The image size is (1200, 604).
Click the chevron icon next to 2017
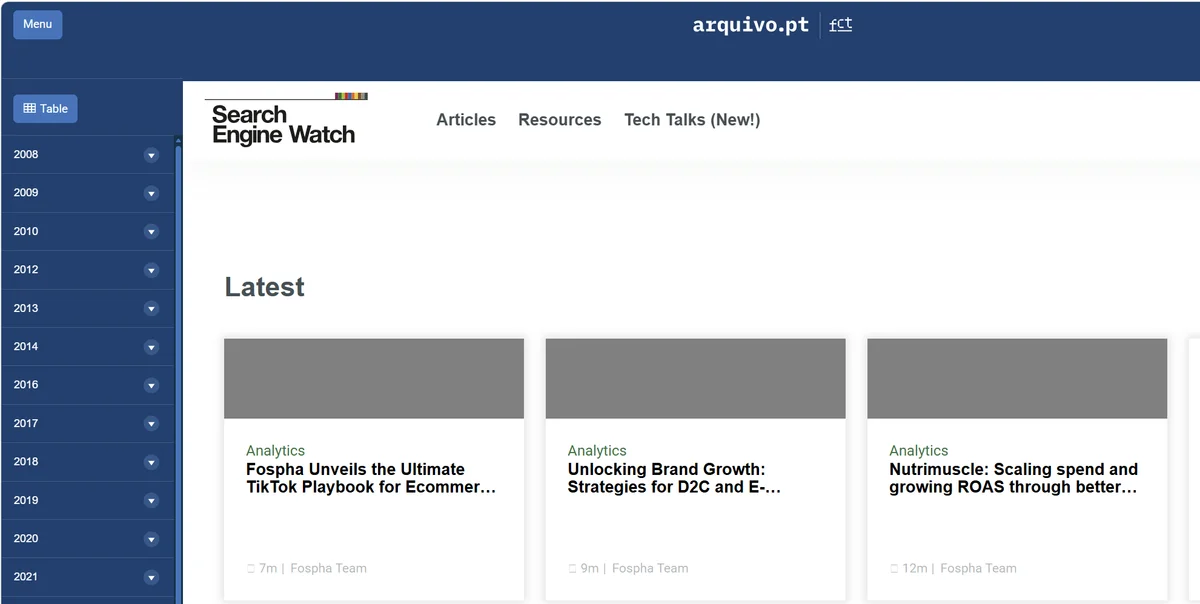coord(151,424)
